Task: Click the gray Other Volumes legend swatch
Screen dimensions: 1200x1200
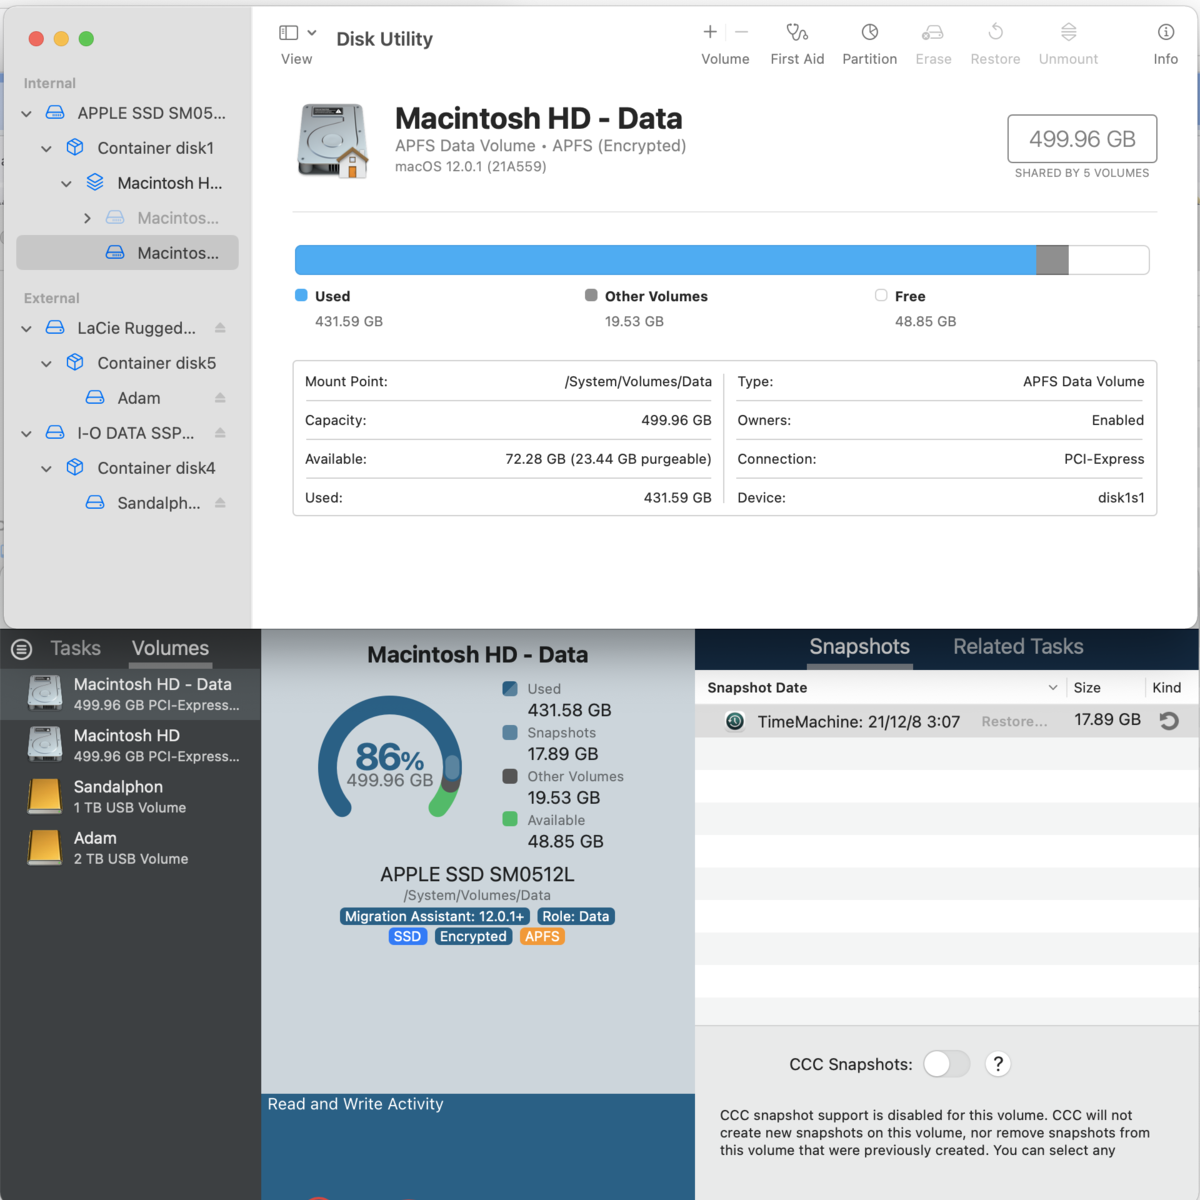Action: pyautogui.click(x=591, y=295)
